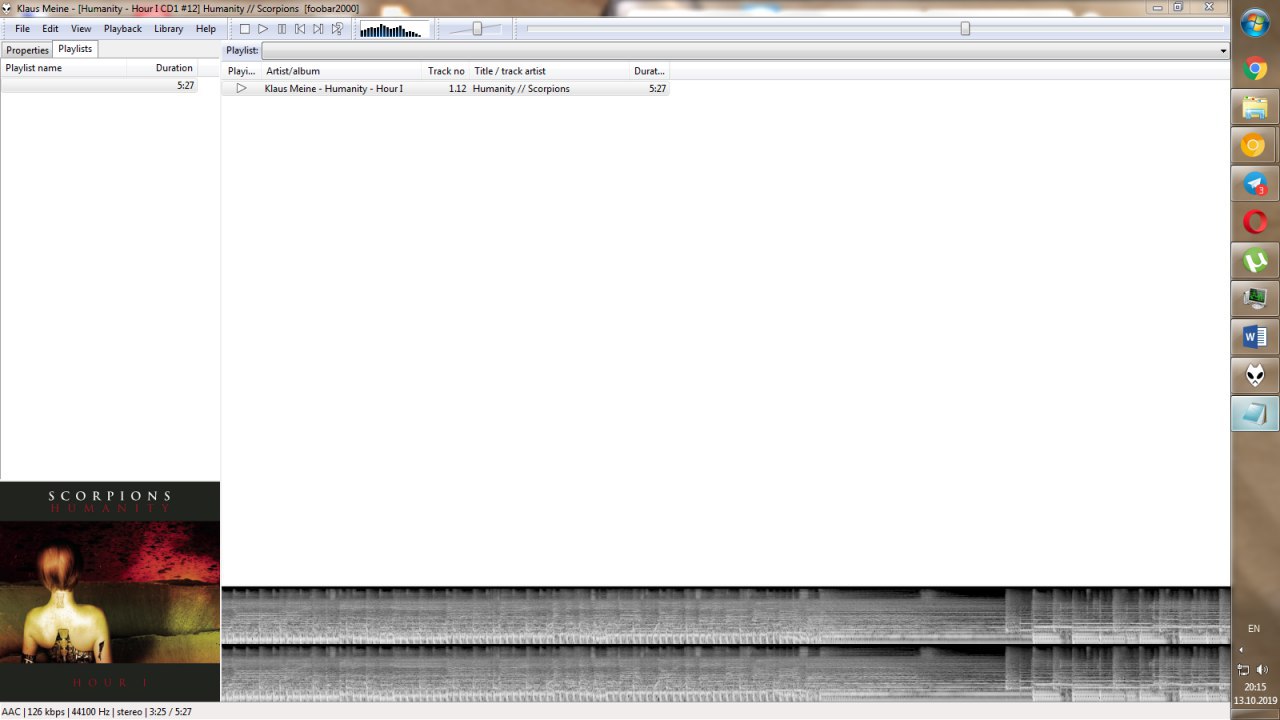The image size is (1280, 720).
Task: Go to the previous track
Action: (x=300, y=29)
